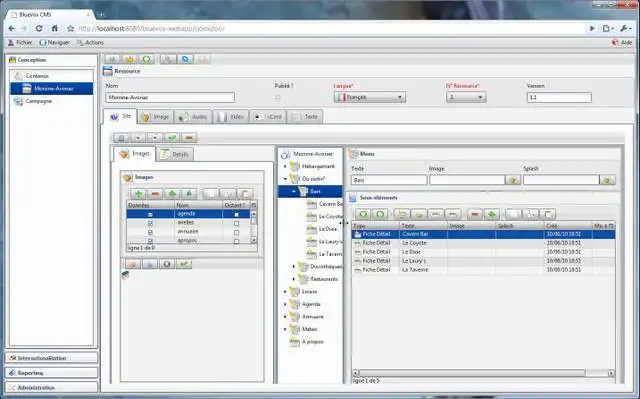Click the green checkmark below the Images table

pyautogui.click(x=184, y=264)
